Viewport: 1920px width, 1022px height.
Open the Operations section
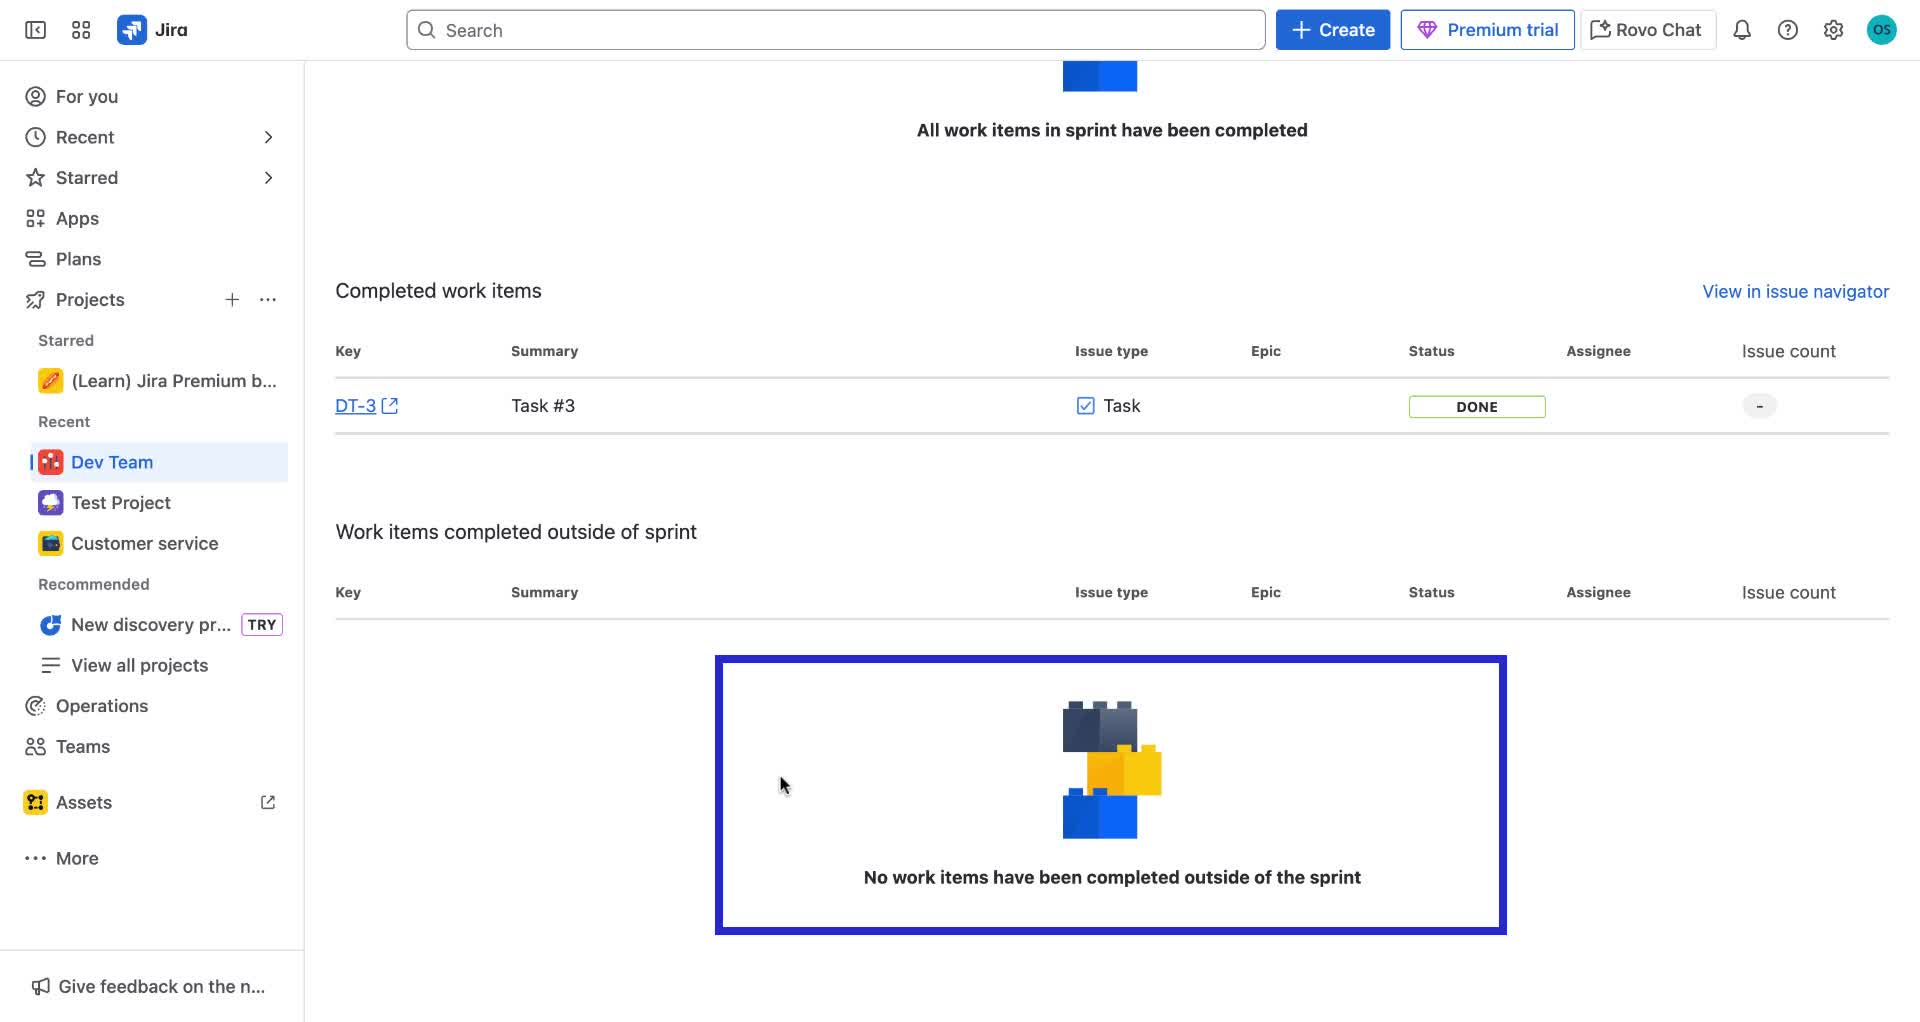[x=101, y=705]
